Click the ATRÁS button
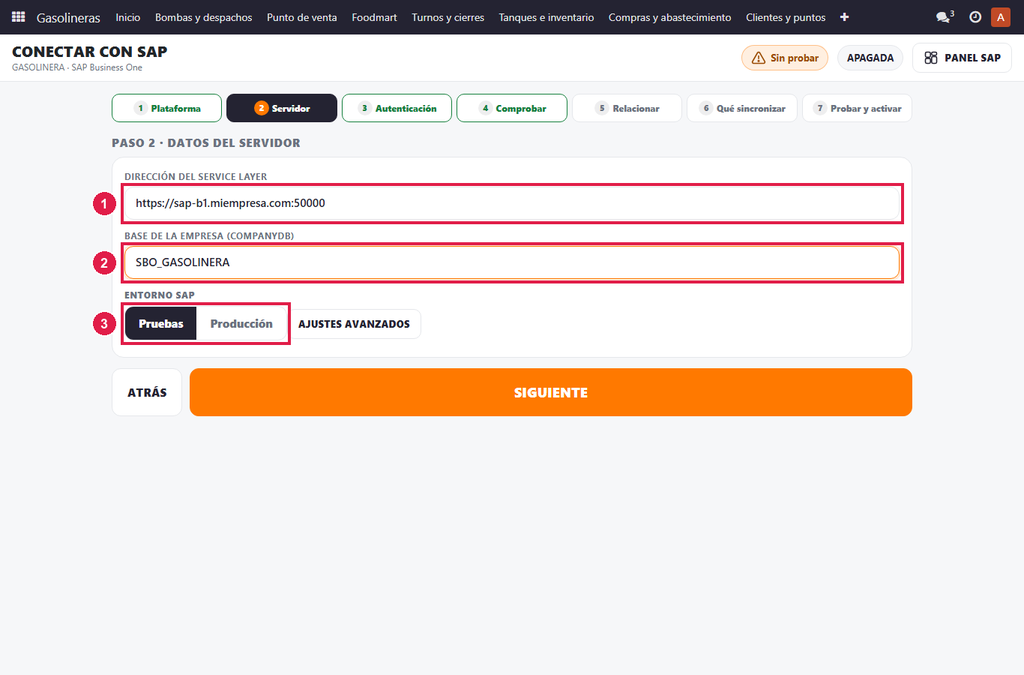Image resolution: width=1024 pixels, height=675 pixels. [147, 392]
